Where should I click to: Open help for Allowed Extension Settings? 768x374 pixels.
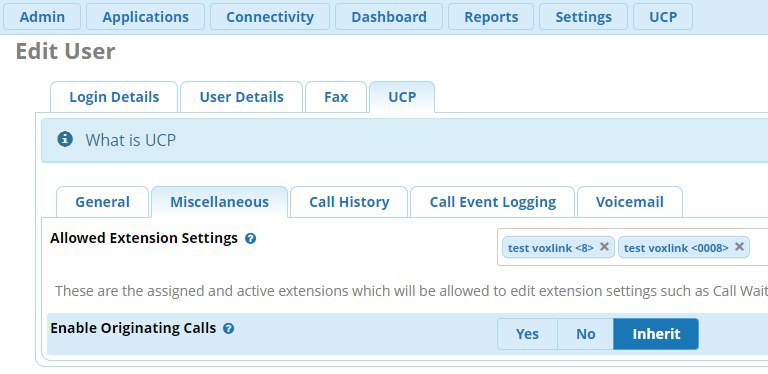[x=250, y=239]
